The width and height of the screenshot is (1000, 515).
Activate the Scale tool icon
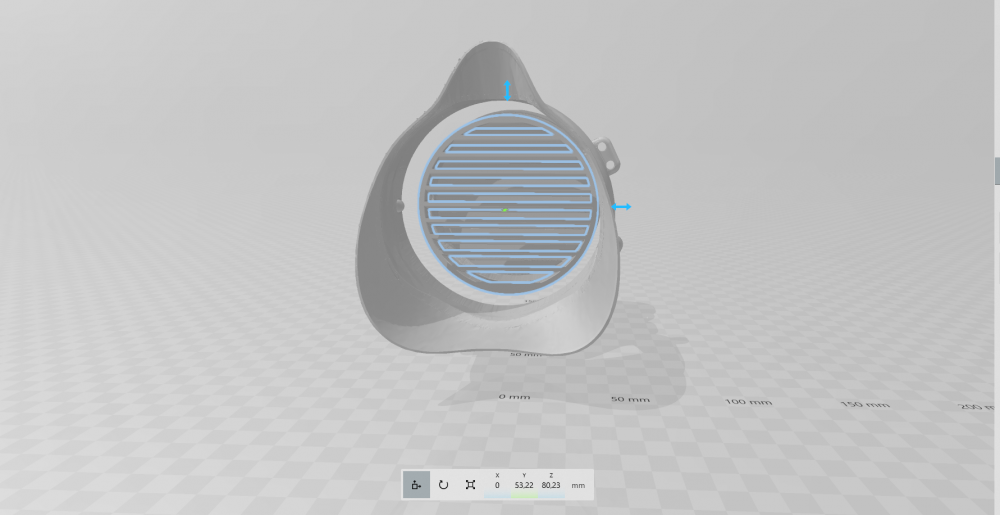(x=470, y=485)
